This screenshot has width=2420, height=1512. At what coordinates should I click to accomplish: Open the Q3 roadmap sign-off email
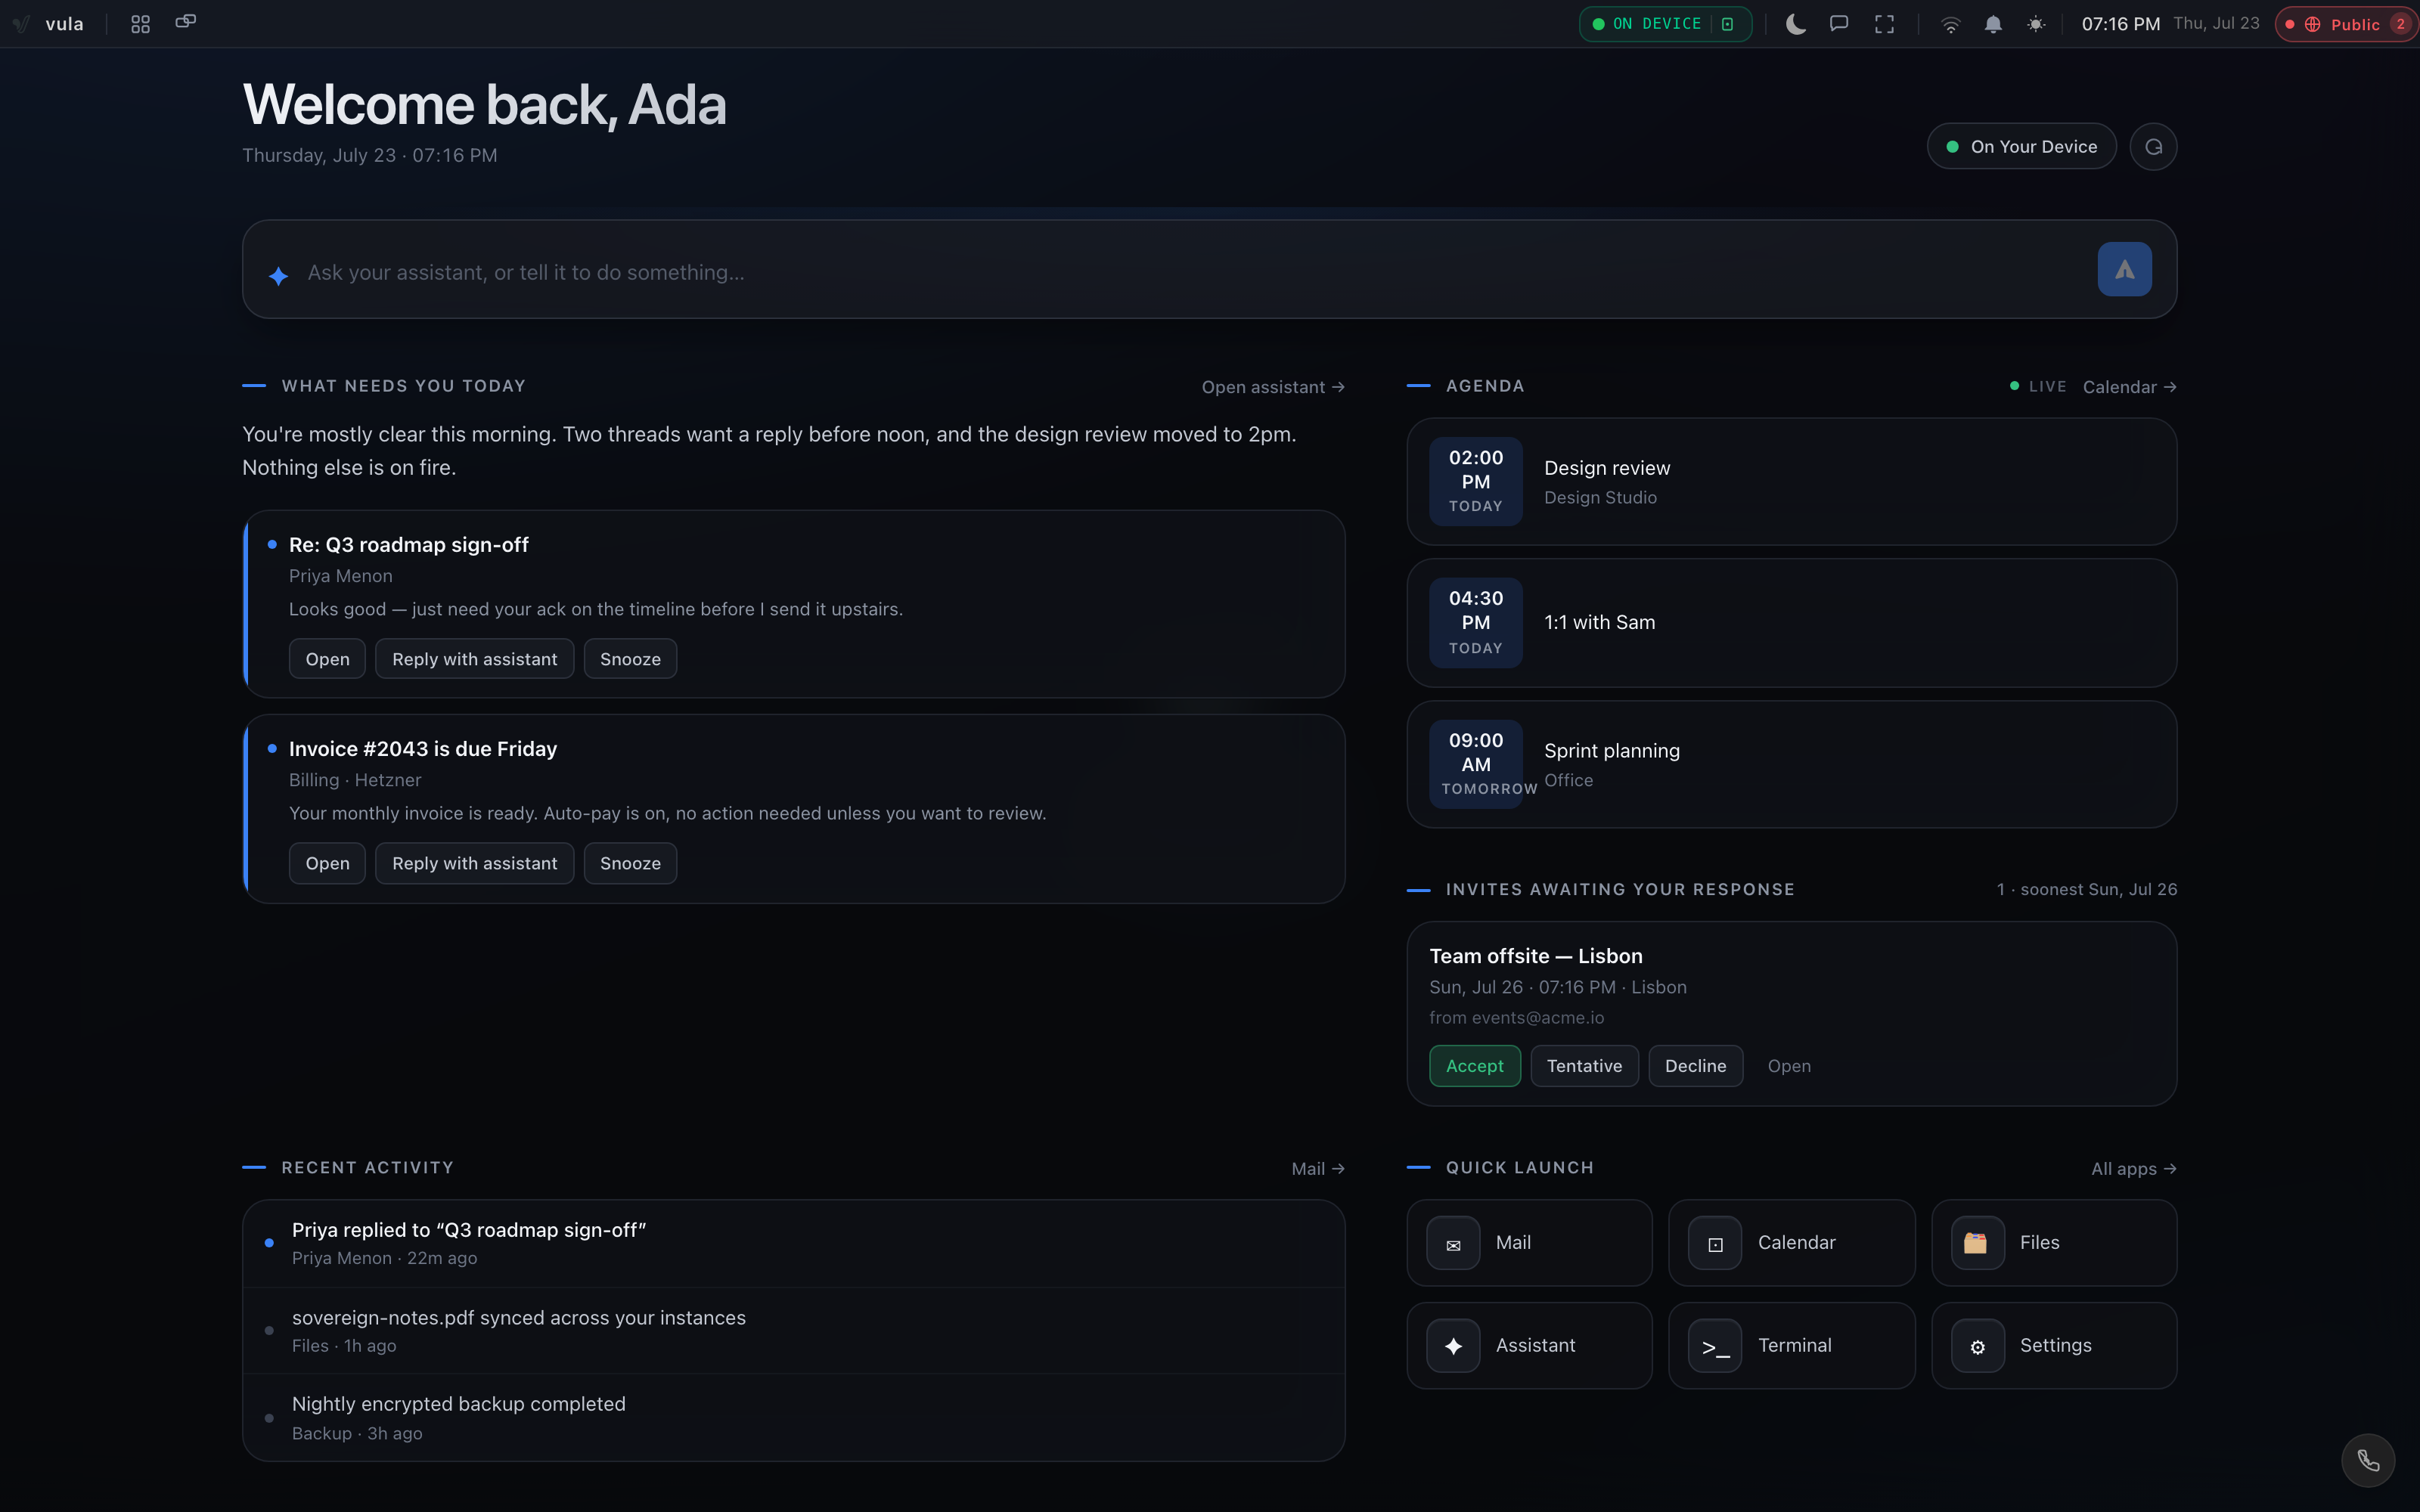point(327,659)
